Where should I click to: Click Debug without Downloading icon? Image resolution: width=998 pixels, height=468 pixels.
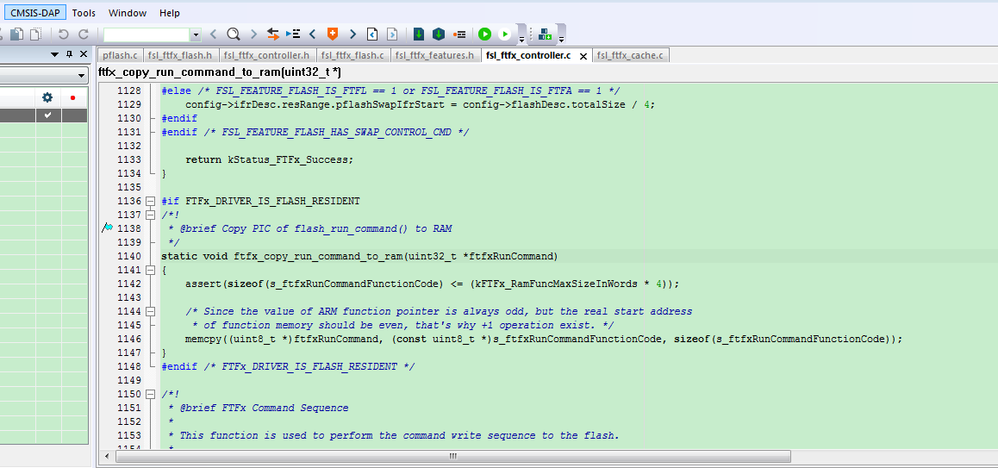click(x=505, y=34)
